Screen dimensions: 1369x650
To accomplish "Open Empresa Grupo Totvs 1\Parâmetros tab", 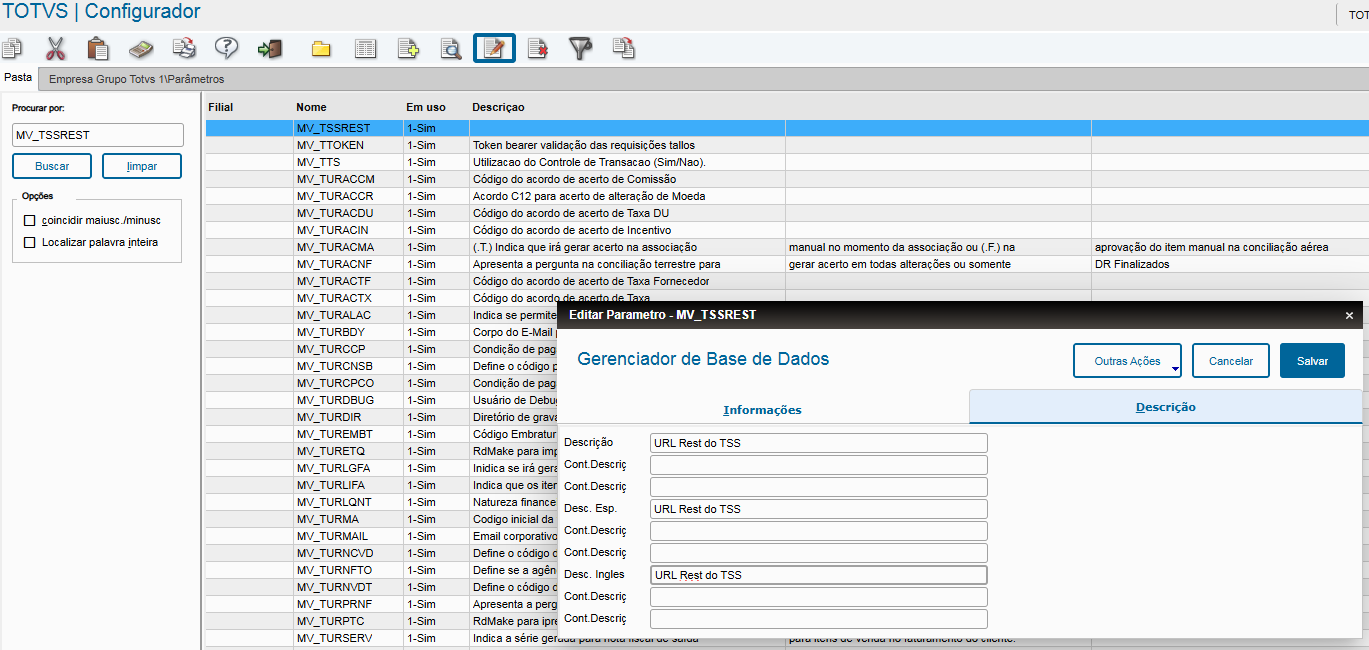I will point(137,79).
